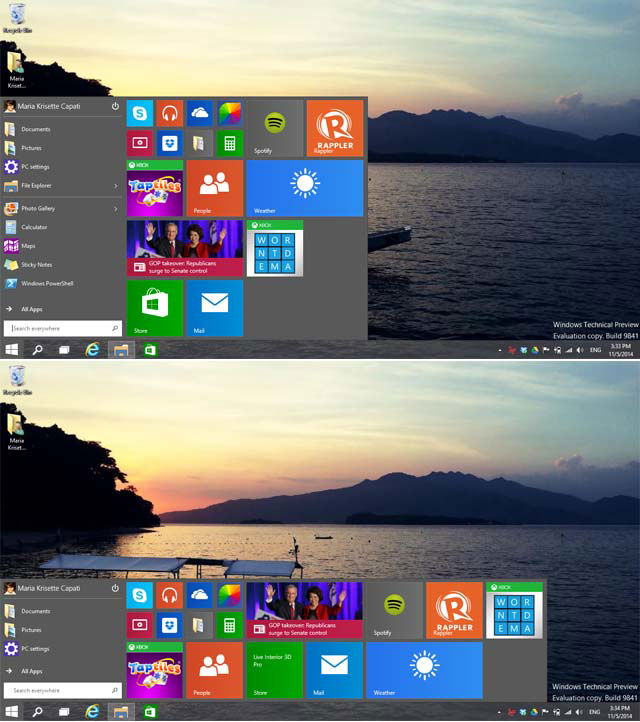Show All Apps in the tall Start menu
The height and width of the screenshot is (722, 640).
pyautogui.click(x=32, y=309)
